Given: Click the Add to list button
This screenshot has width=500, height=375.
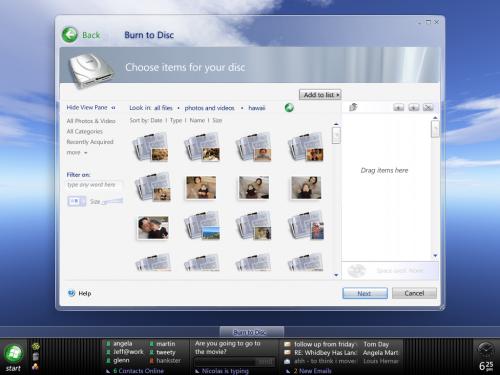Looking at the screenshot, I should coord(320,95).
